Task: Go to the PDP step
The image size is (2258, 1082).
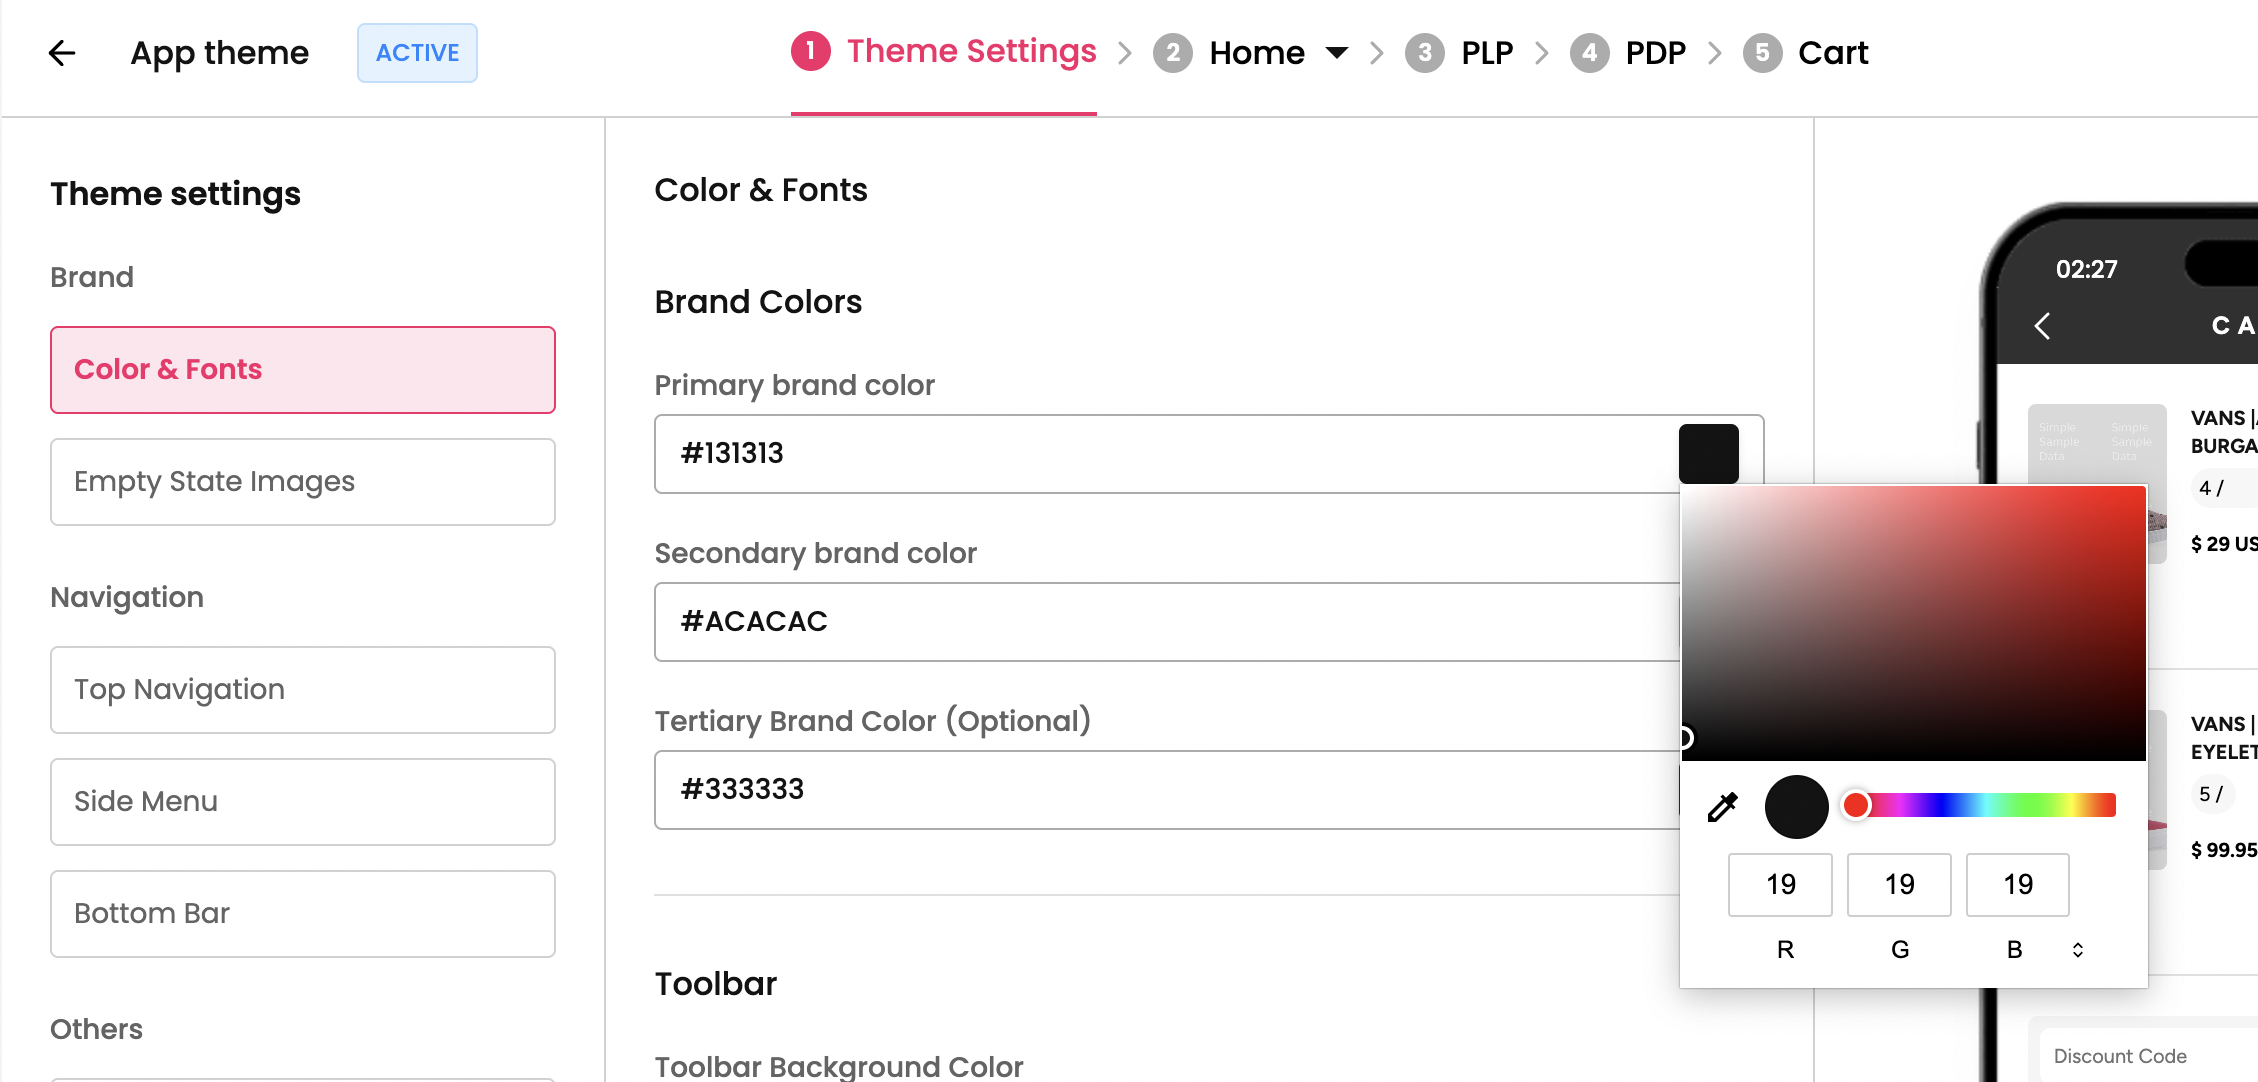Action: (1654, 53)
